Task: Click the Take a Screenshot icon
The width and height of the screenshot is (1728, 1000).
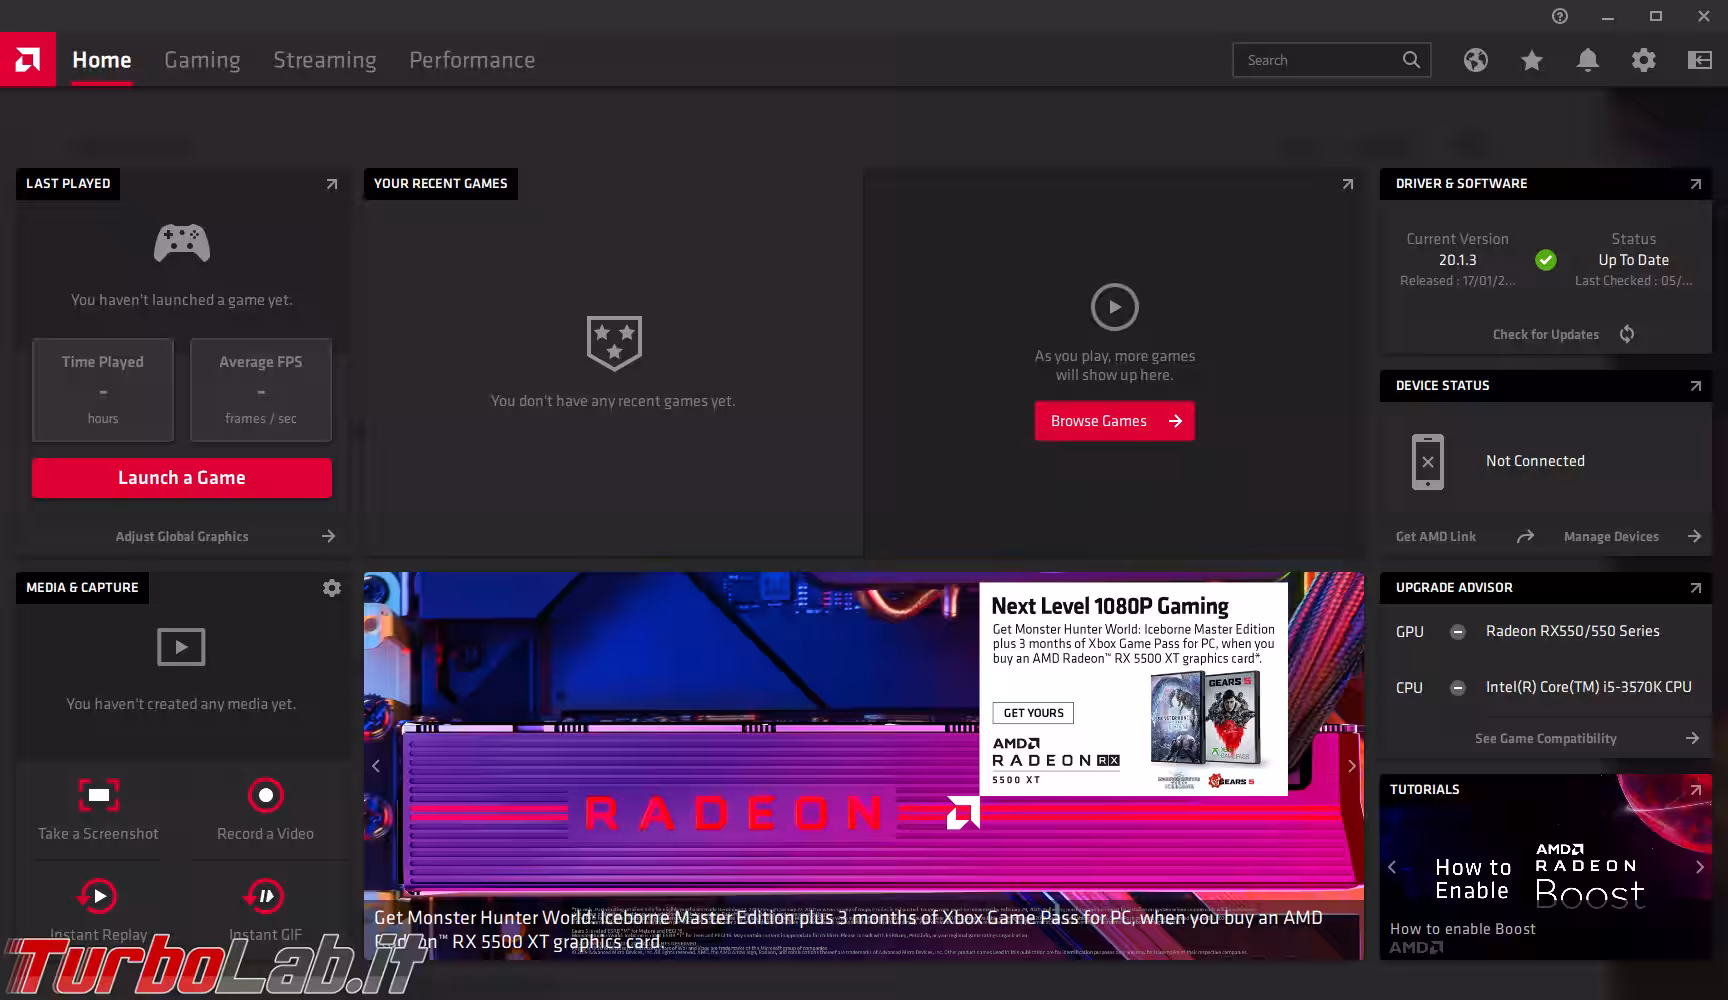Action: (x=98, y=796)
